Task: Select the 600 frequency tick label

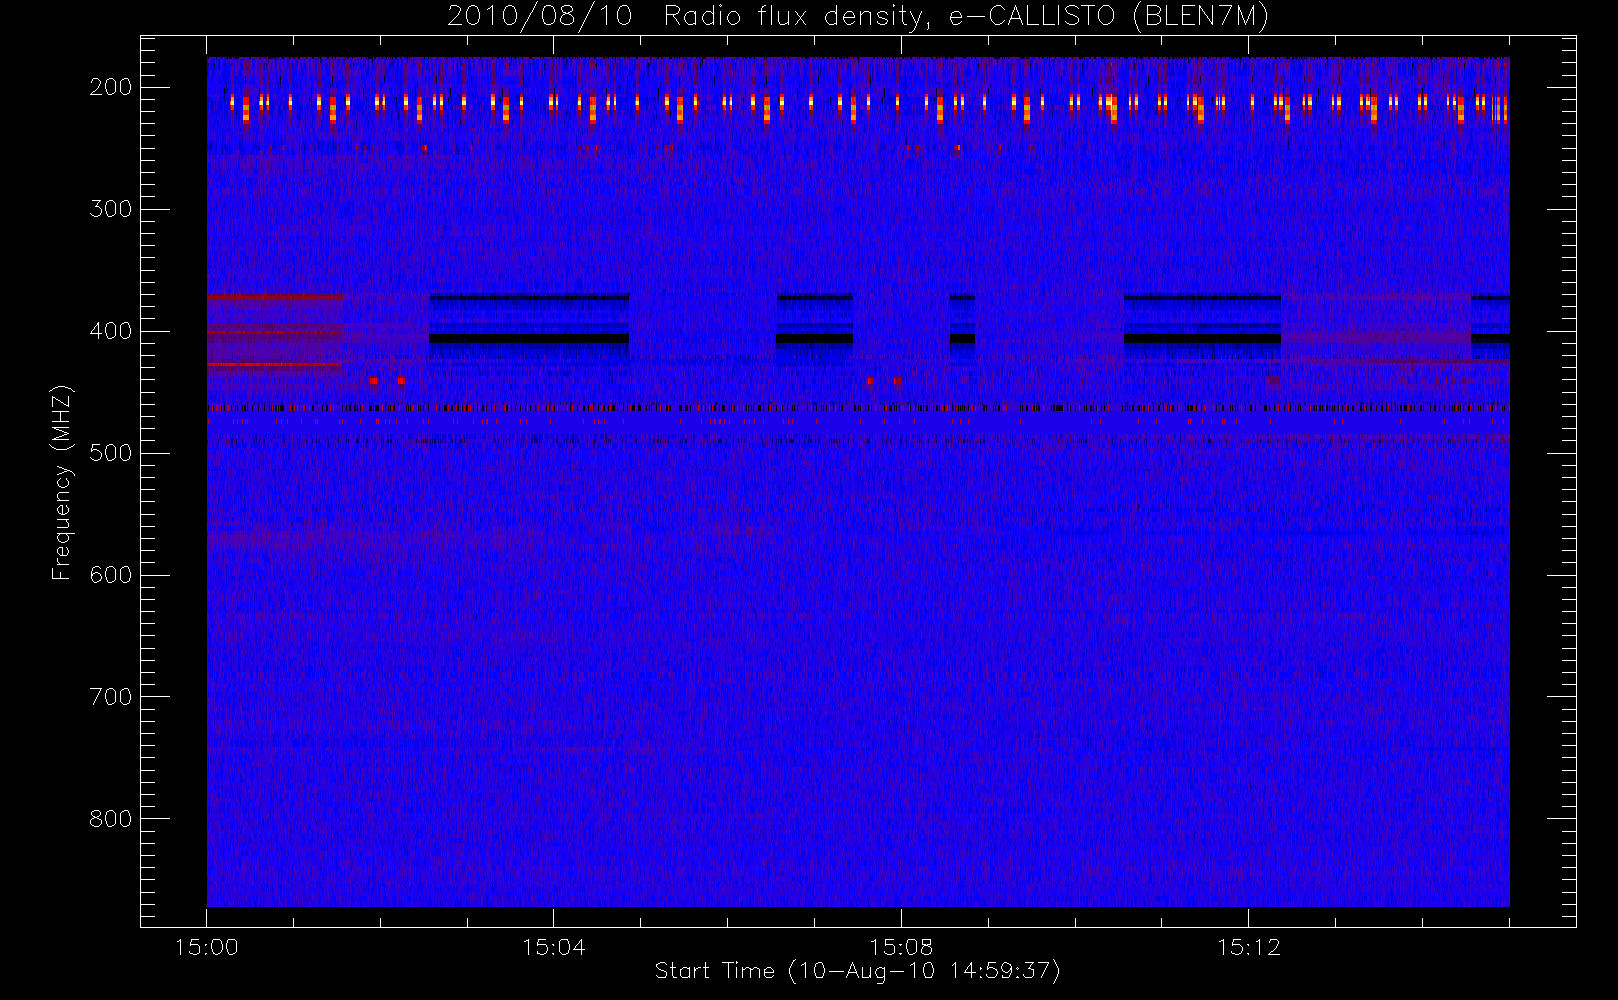Action: click(111, 575)
